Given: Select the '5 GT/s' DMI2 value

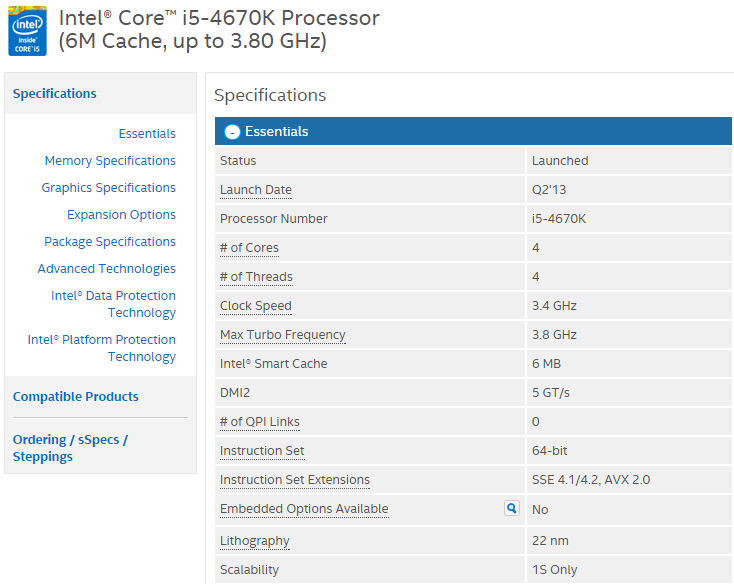Looking at the screenshot, I should click(x=550, y=393).
